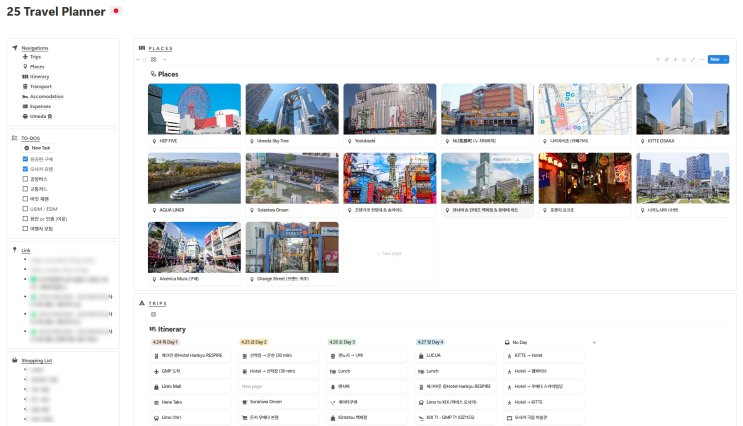Open the Shopping List heading link
743x426 pixels.
[x=37, y=361]
